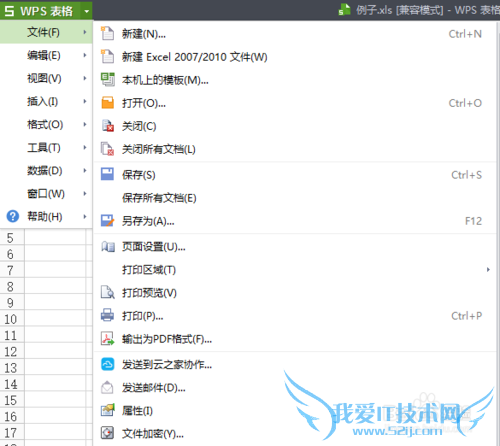Viewport: 500px width, 446px height.
Task: Click the 例子.xls title bar file icon
Action: [344, 10]
